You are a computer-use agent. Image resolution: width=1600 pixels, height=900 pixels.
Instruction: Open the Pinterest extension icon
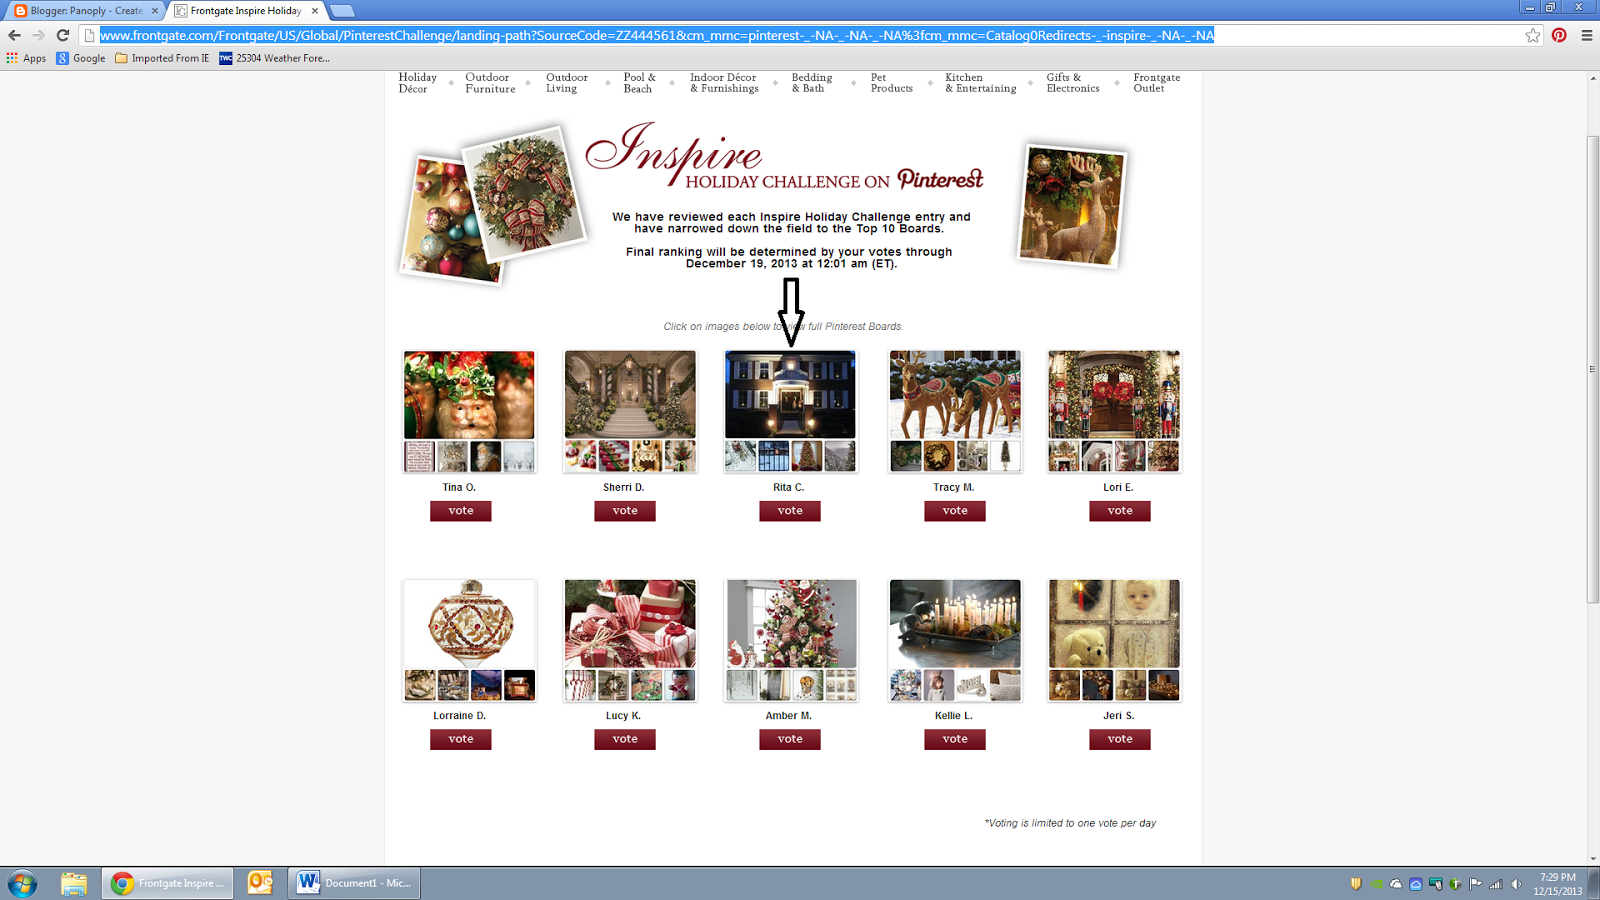pyautogui.click(x=1559, y=35)
